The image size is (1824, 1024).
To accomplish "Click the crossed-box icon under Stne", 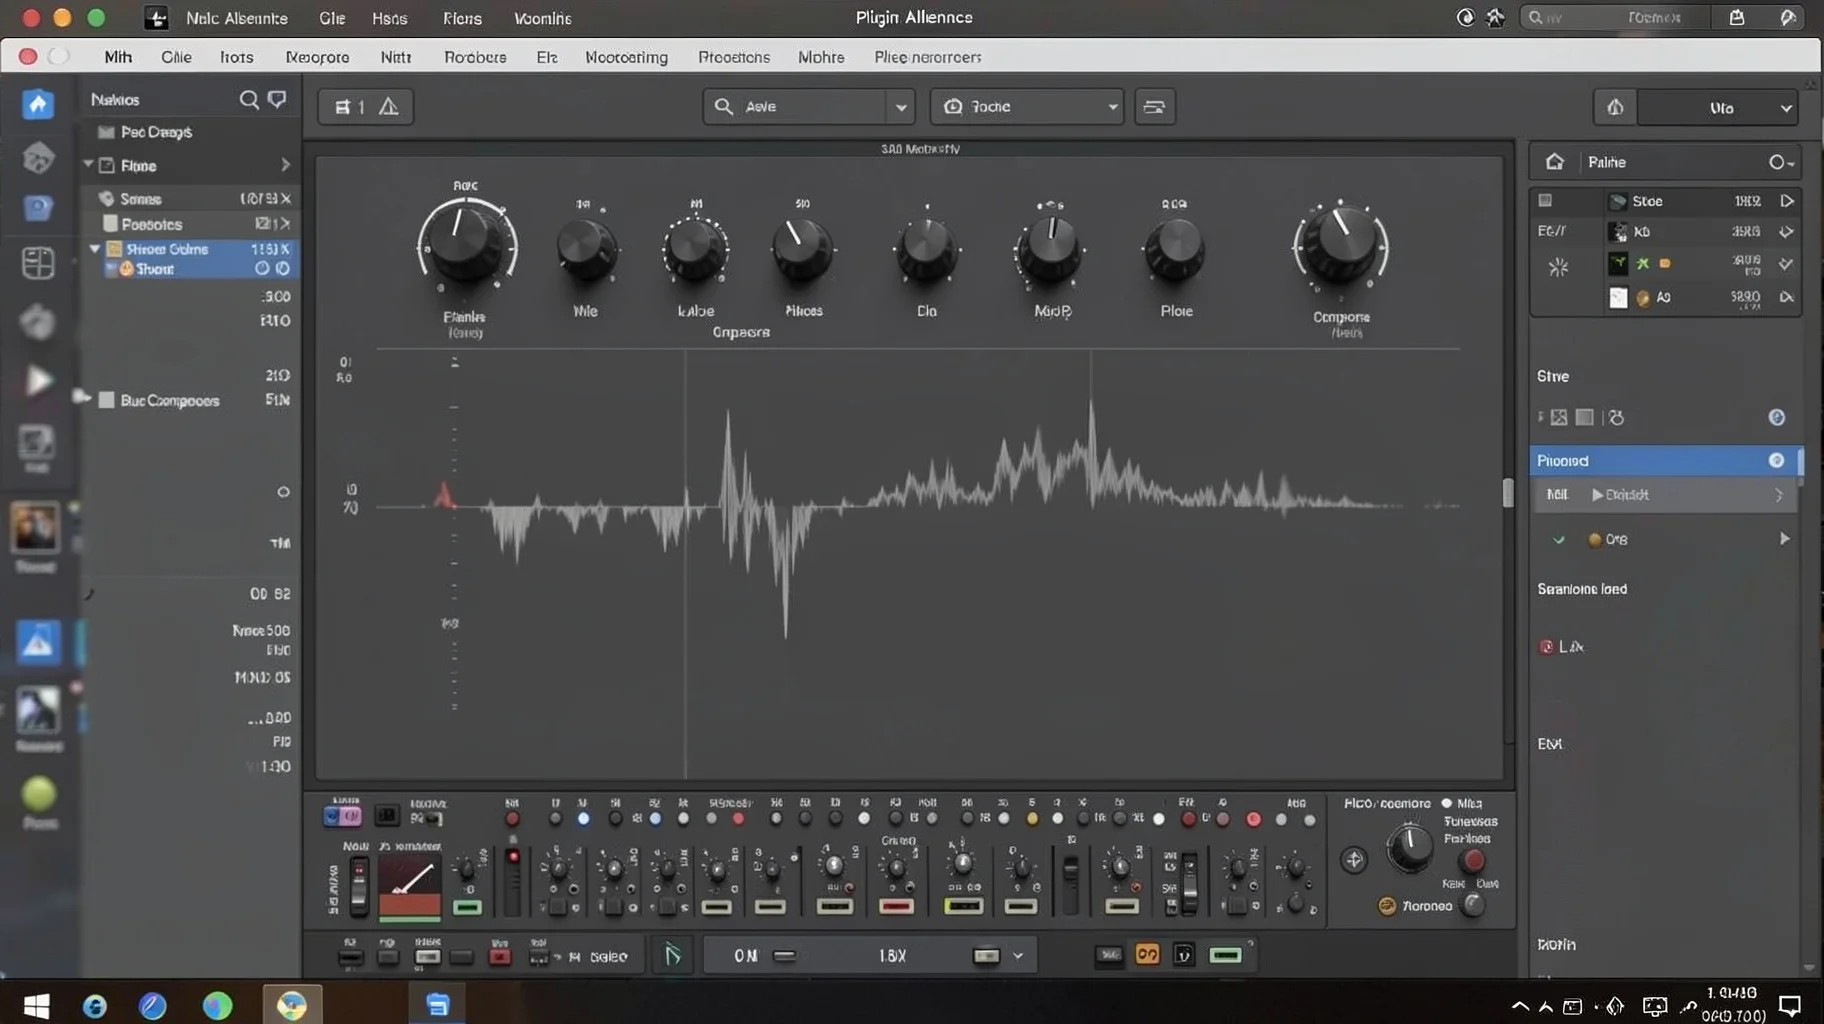I will pyautogui.click(x=1559, y=417).
